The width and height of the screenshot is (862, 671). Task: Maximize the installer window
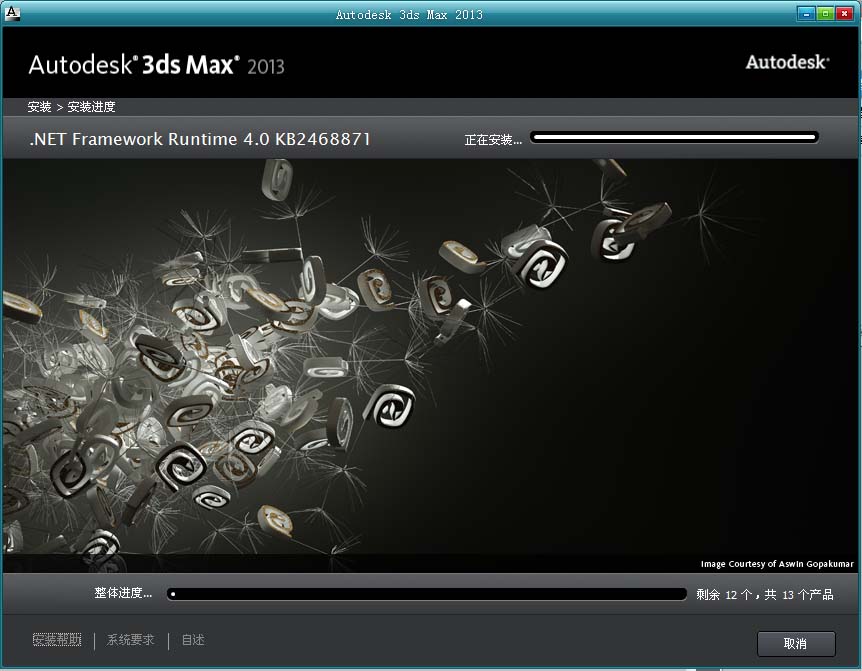pos(825,14)
